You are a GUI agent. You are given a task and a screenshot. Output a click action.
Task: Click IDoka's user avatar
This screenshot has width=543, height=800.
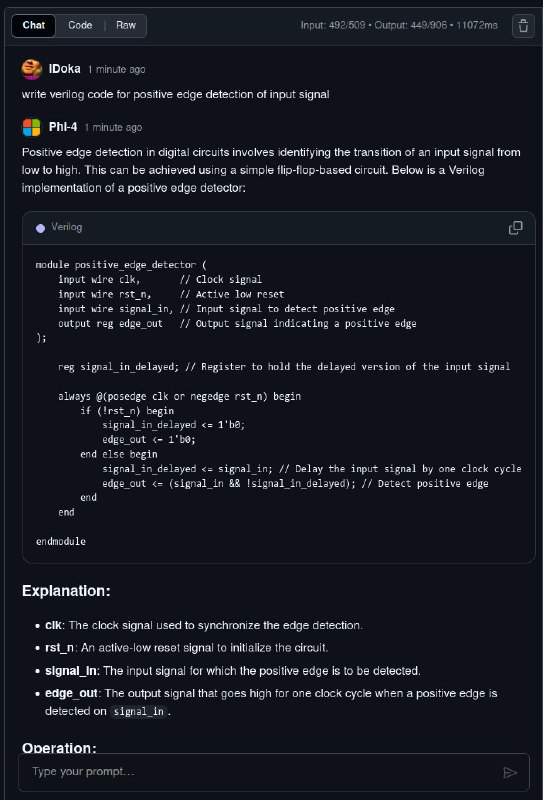coord(32,69)
